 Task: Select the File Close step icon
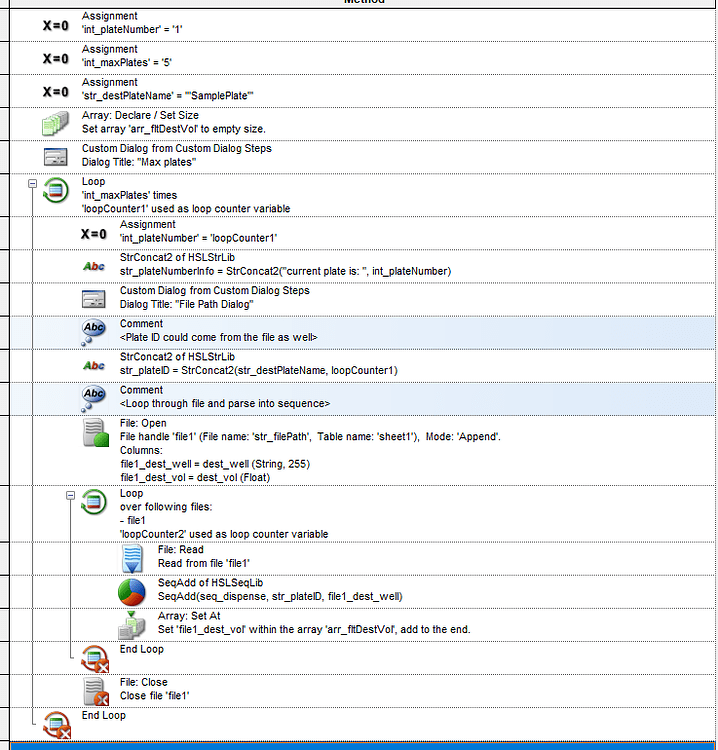(96, 692)
